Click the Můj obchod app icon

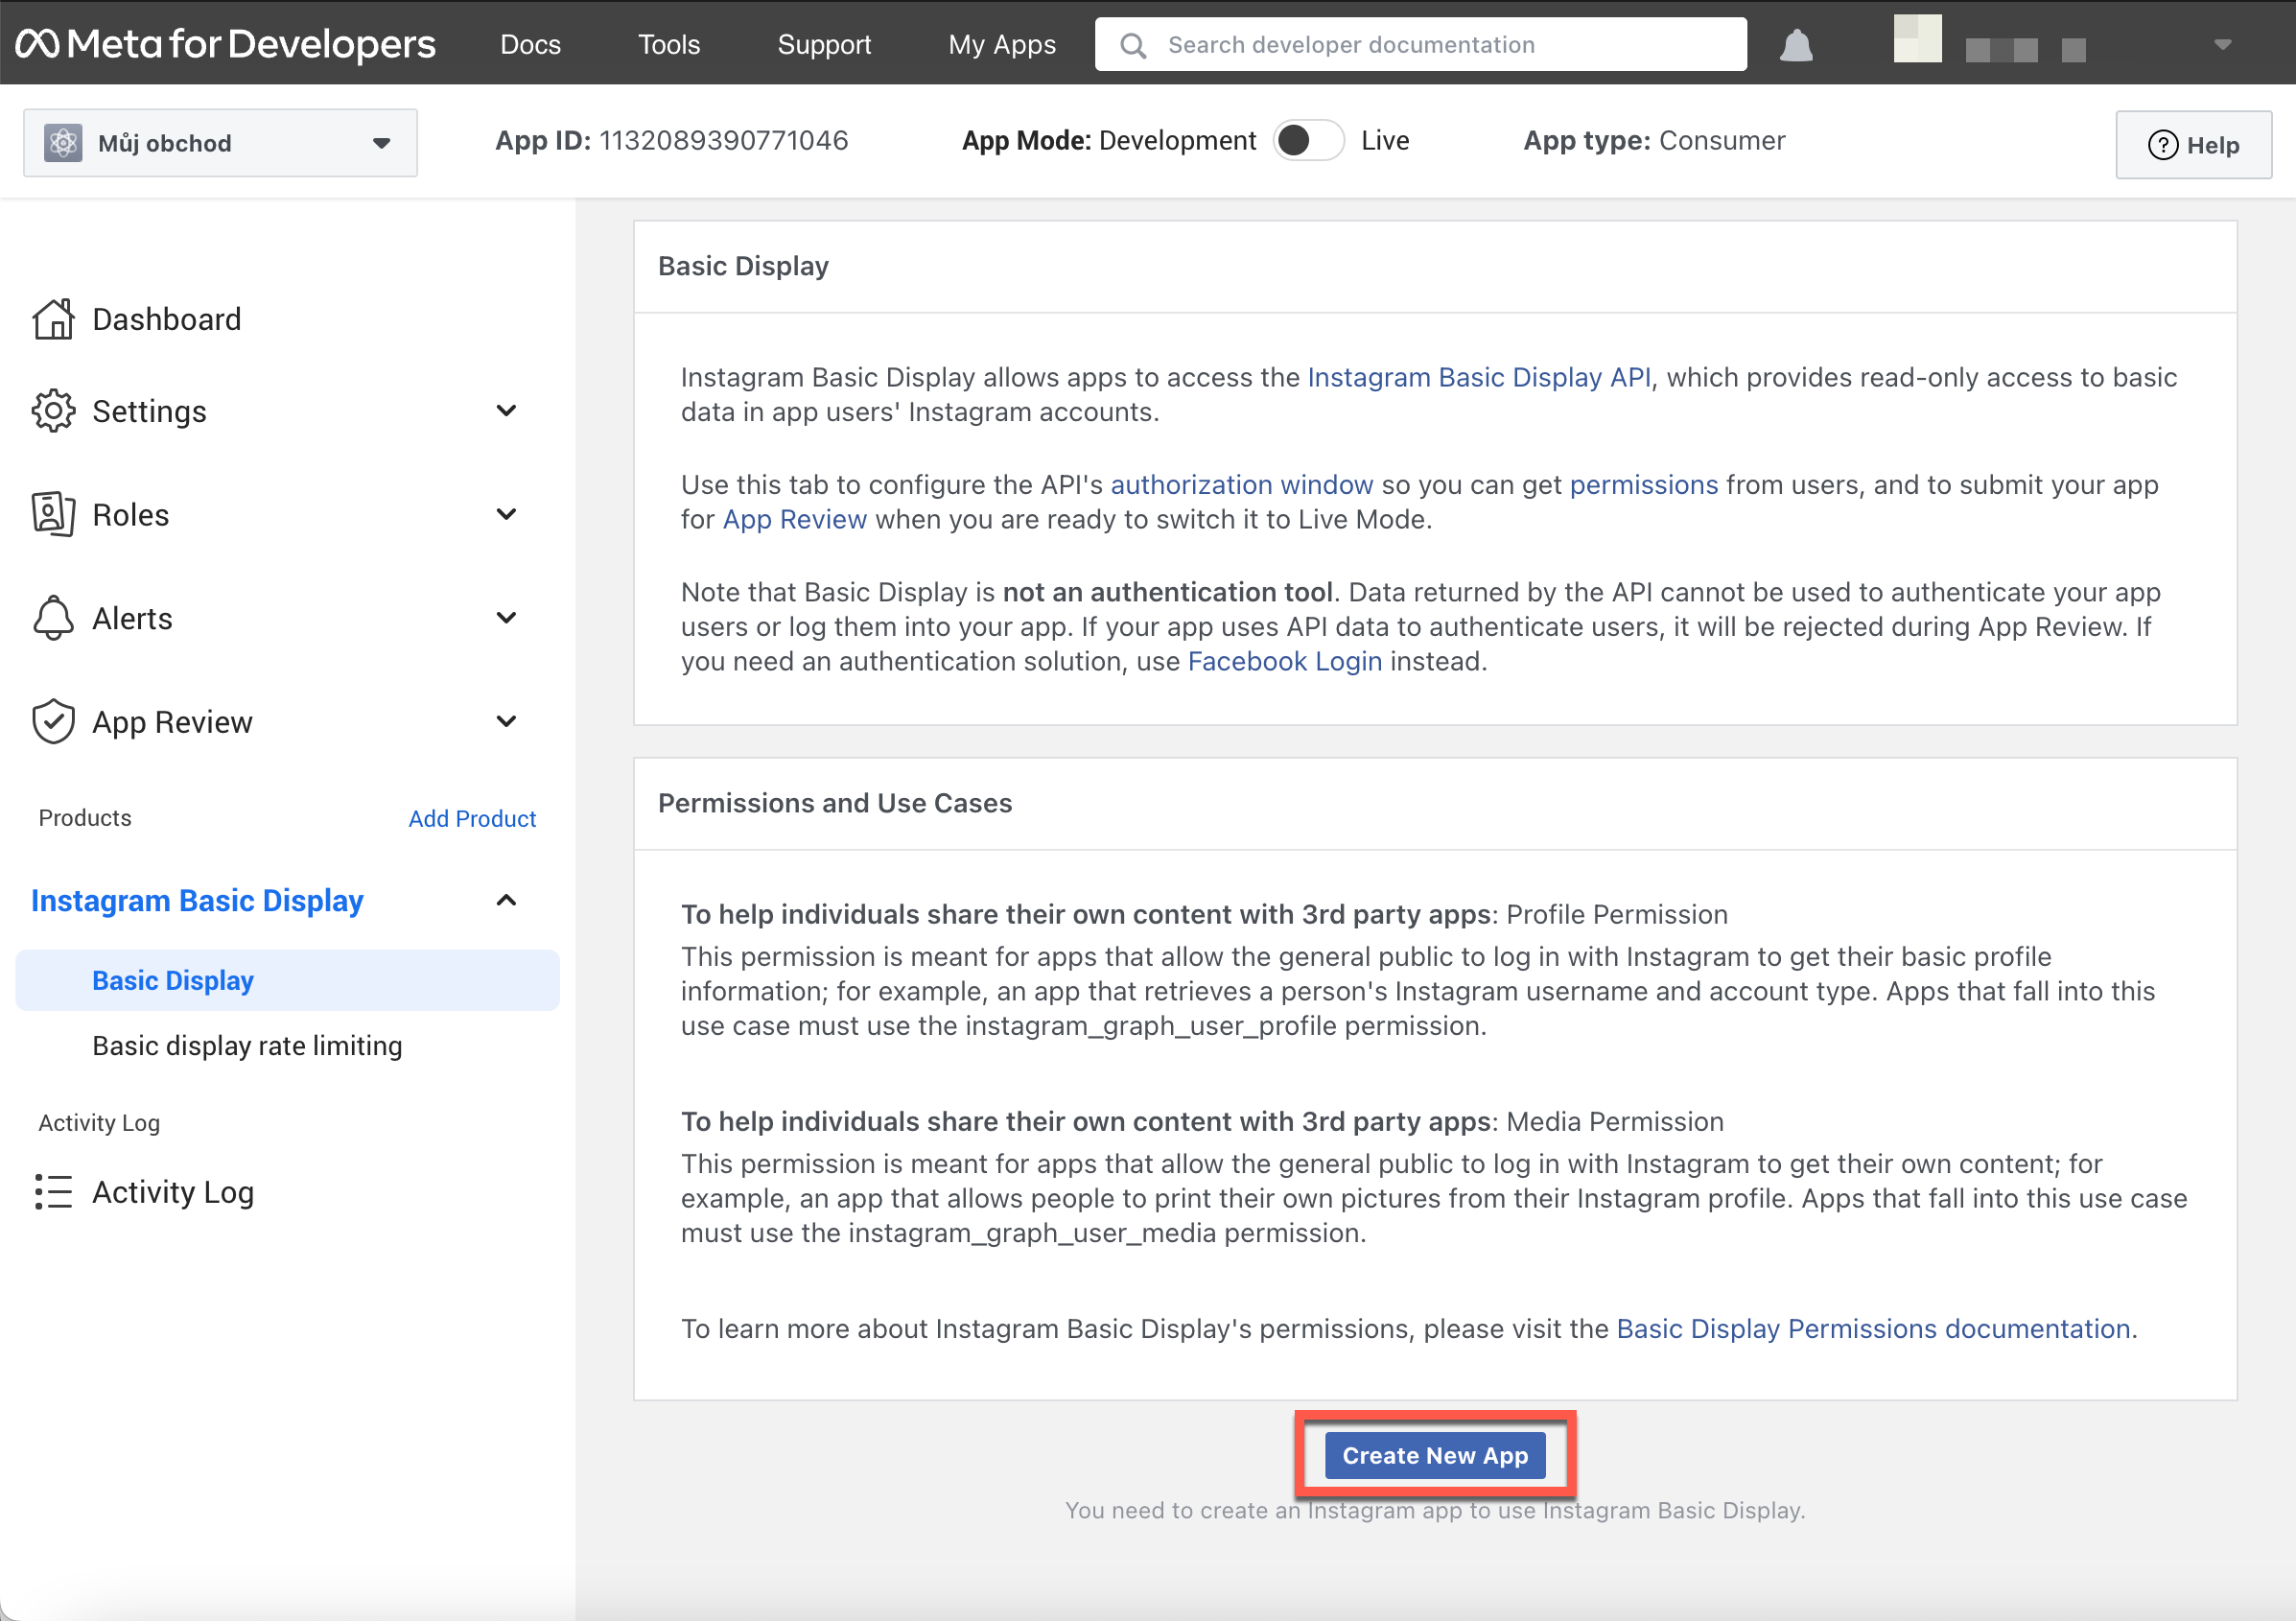click(63, 143)
